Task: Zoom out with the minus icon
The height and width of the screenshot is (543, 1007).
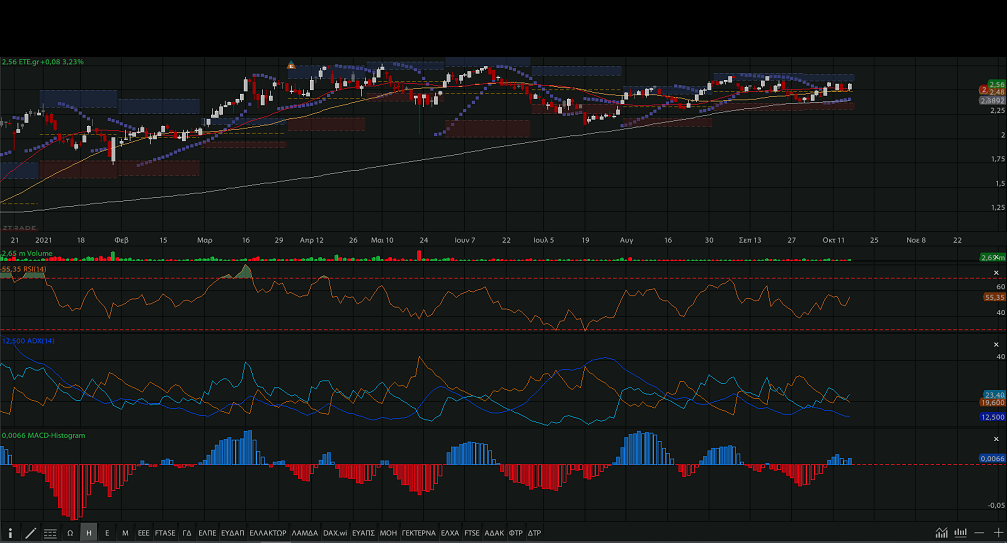Action: (979, 533)
